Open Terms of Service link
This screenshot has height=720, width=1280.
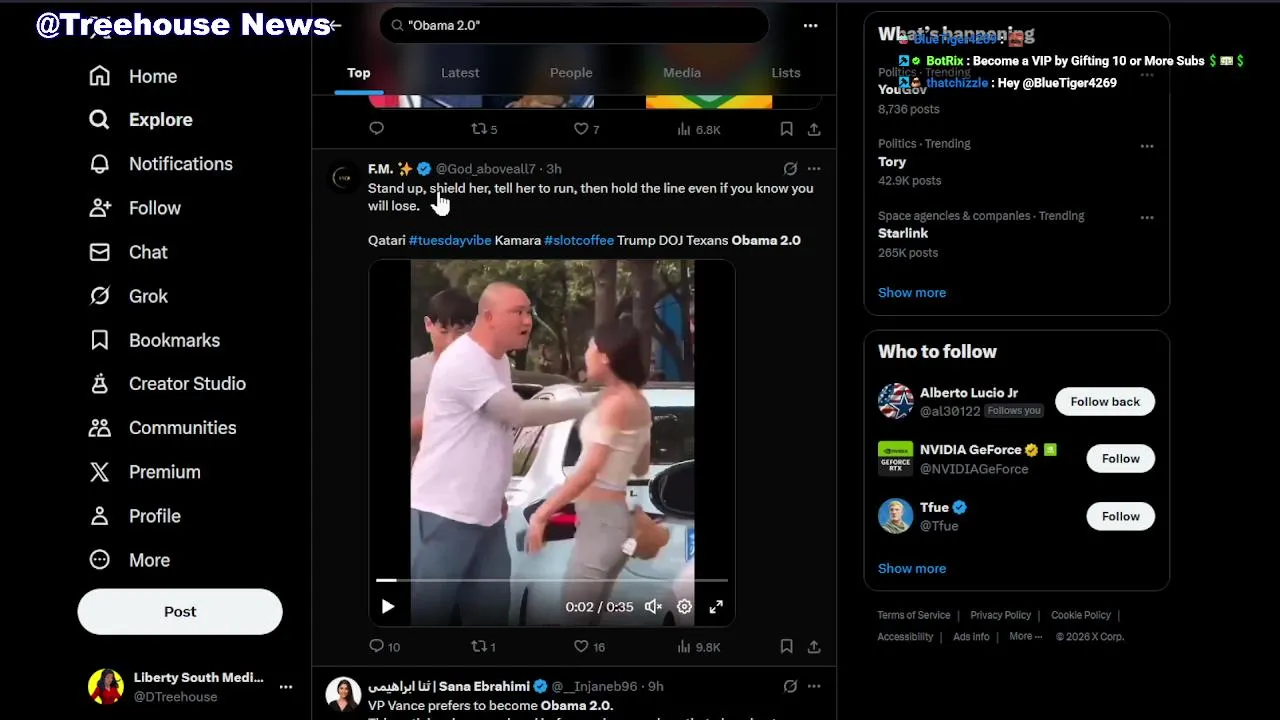(x=914, y=615)
